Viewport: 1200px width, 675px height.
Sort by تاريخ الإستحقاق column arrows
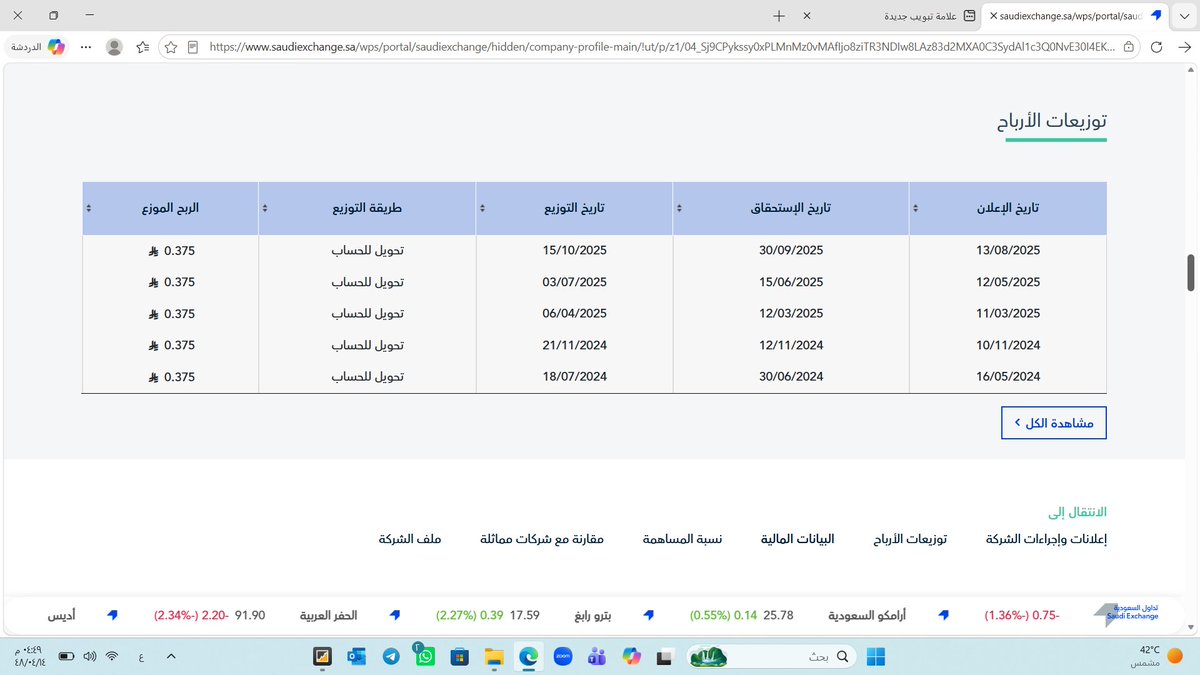[x=681, y=209]
